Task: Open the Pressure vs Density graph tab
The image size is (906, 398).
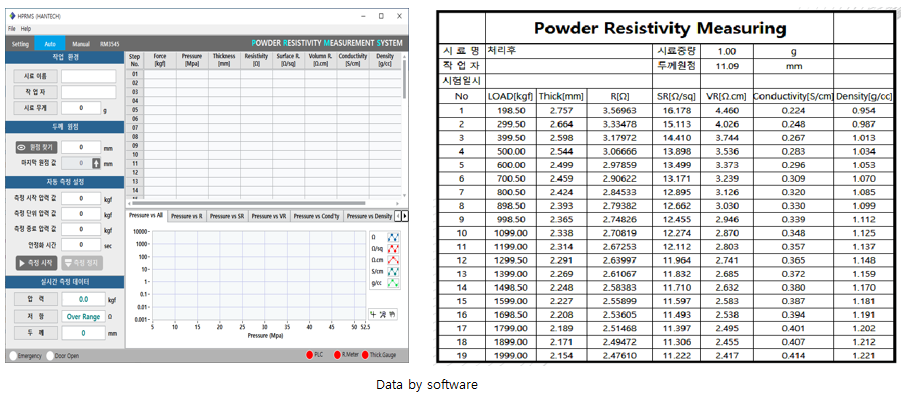Action: [368, 215]
